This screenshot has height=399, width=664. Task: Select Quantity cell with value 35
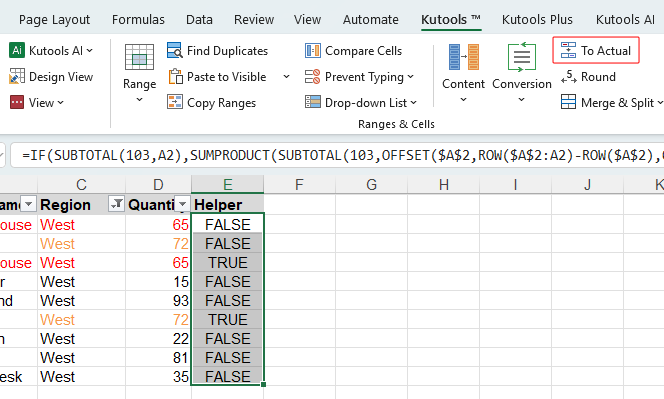coord(158,377)
